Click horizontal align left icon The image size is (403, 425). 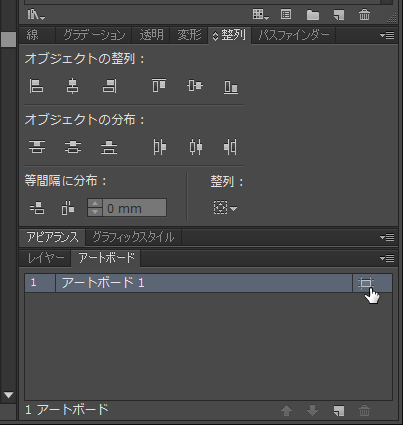click(36, 86)
